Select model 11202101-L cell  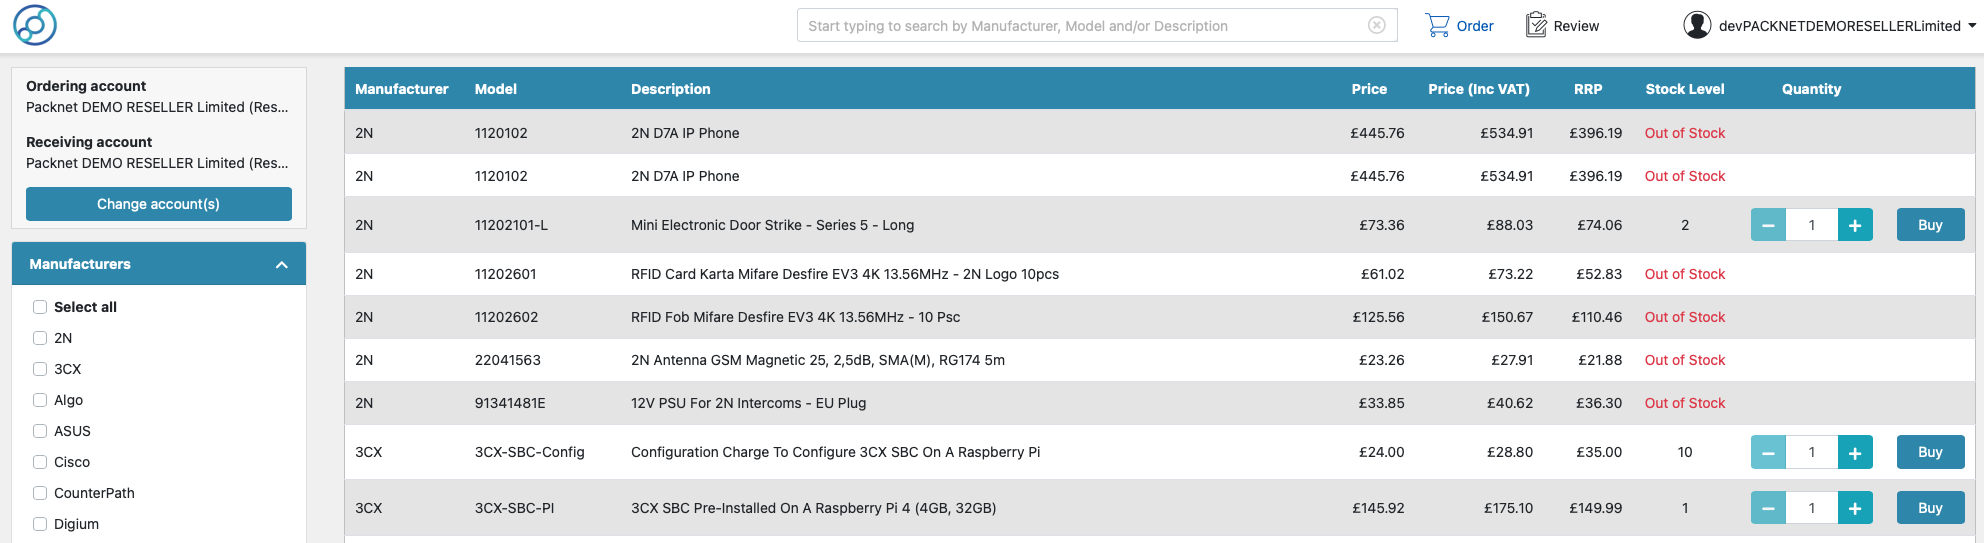[511, 225]
